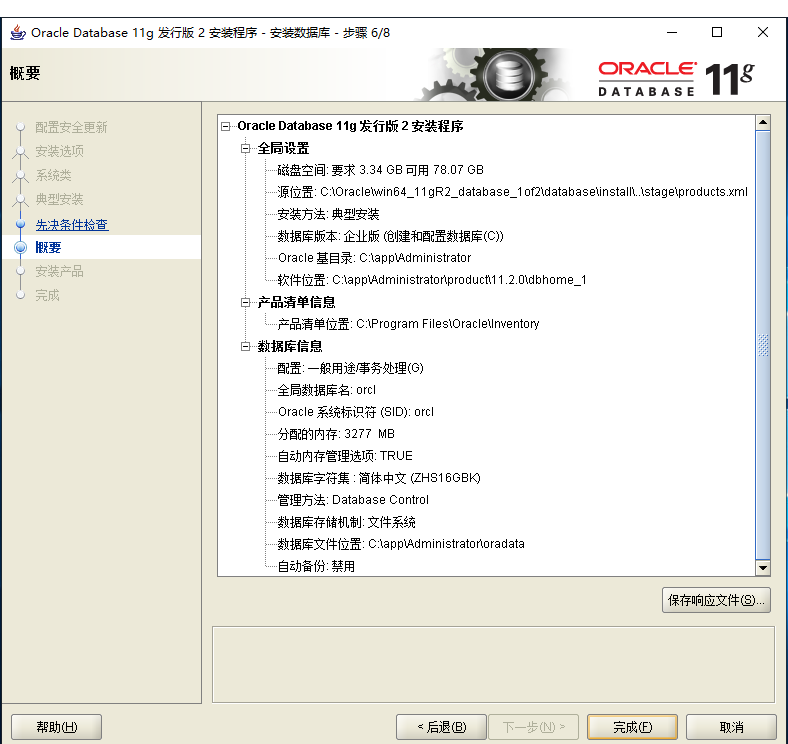Click the 产品清单信息 section heading
The height and width of the screenshot is (744, 788).
click(x=297, y=302)
